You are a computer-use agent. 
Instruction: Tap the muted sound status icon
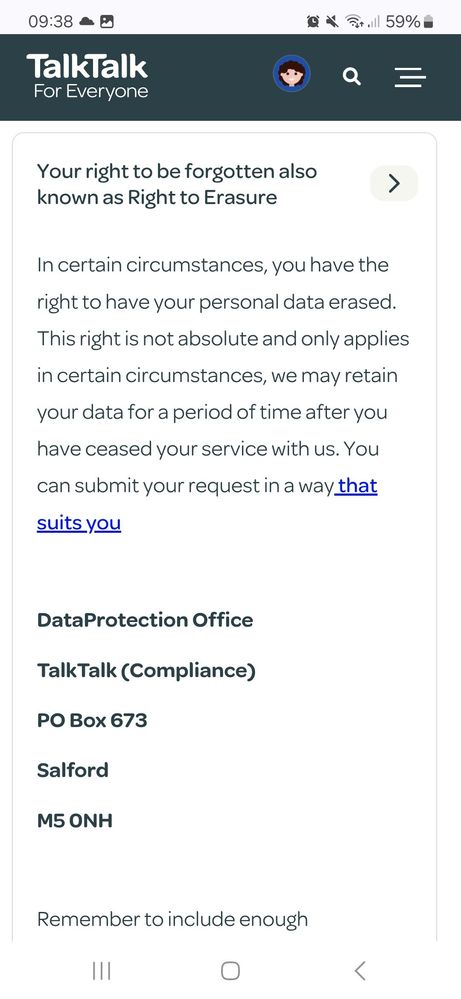(x=331, y=22)
